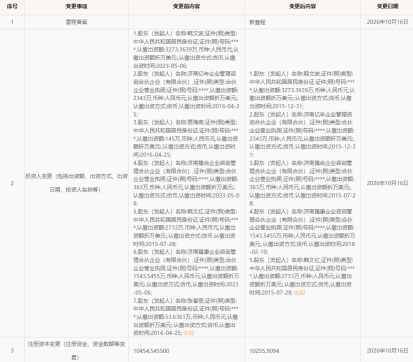
Task: Click the 变更后内容 column header
Action: [302, 6]
